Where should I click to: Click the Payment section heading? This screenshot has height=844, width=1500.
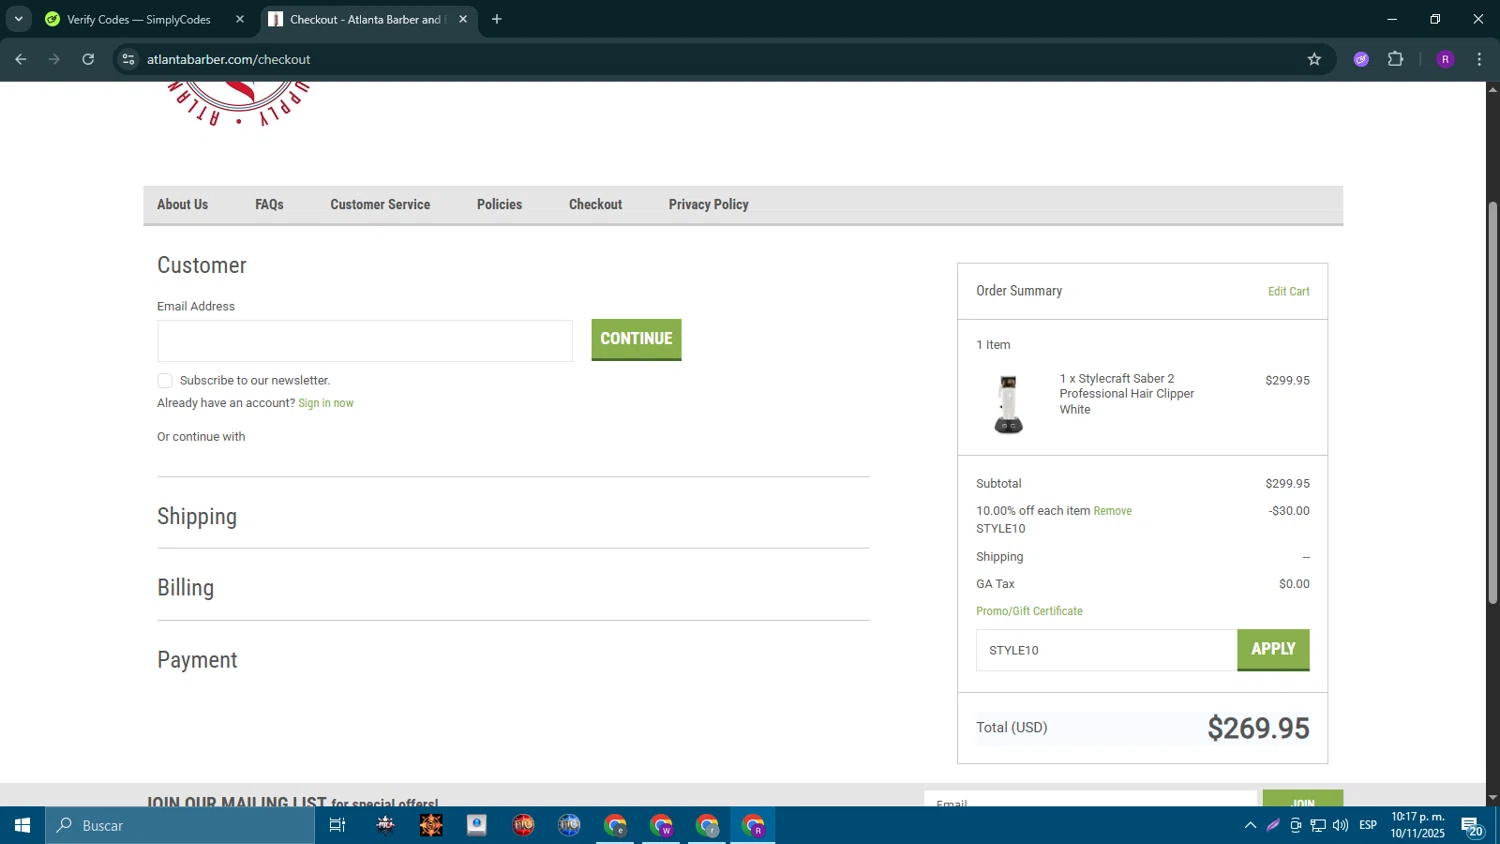point(197,660)
